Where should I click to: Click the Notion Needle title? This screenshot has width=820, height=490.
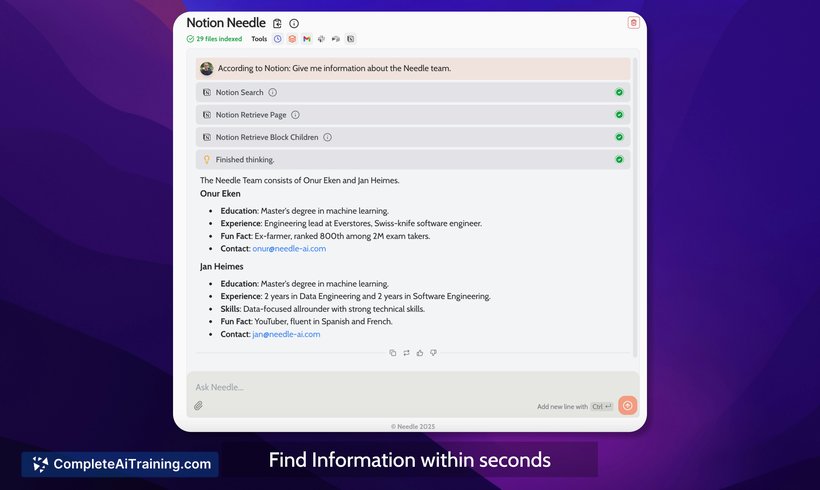click(226, 23)
